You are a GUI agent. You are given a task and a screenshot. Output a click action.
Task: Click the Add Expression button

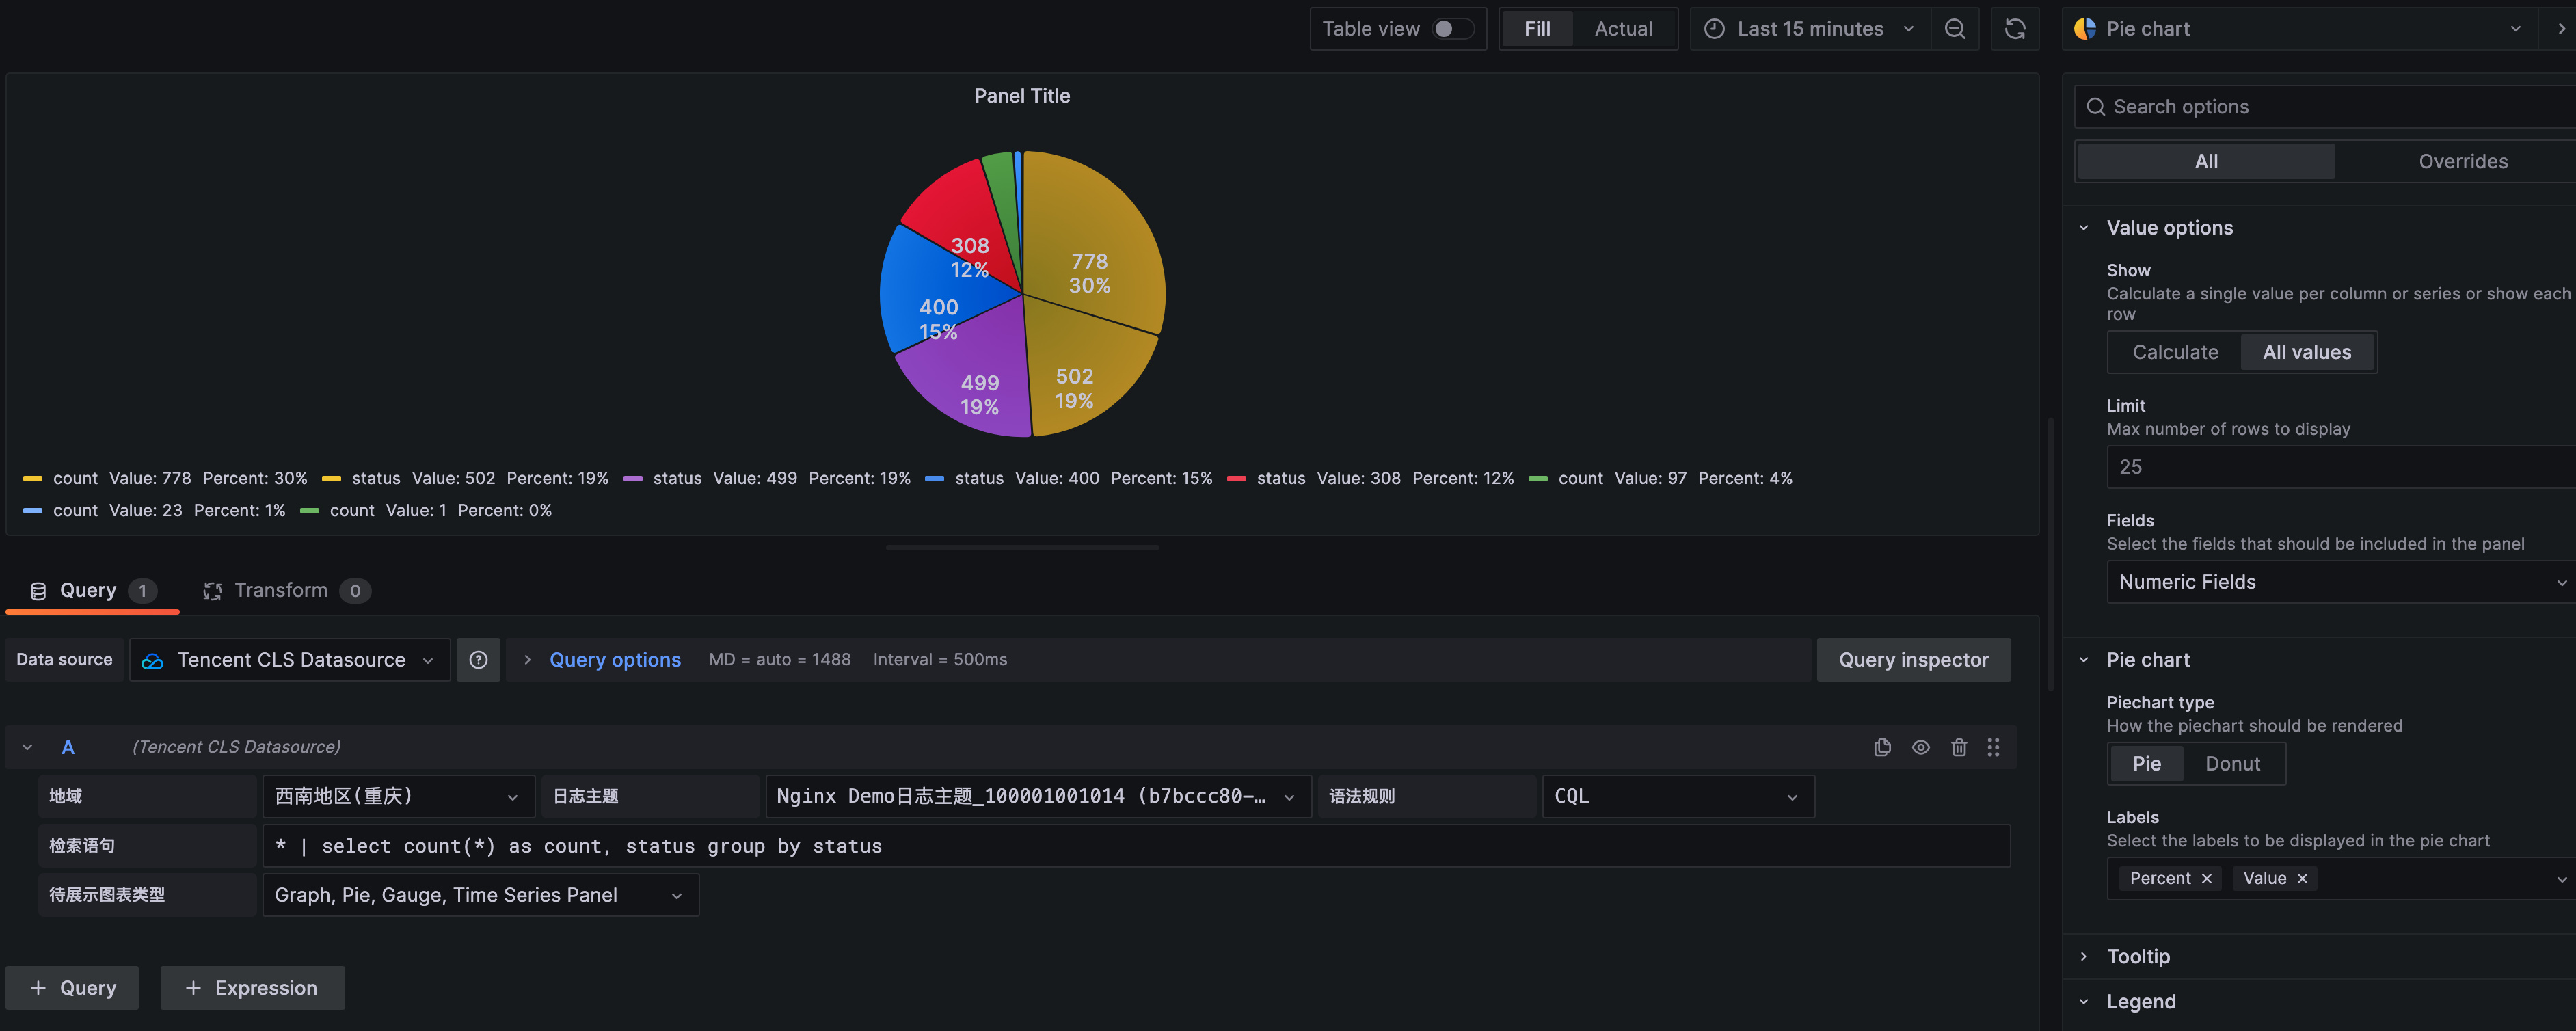(252, 988)
